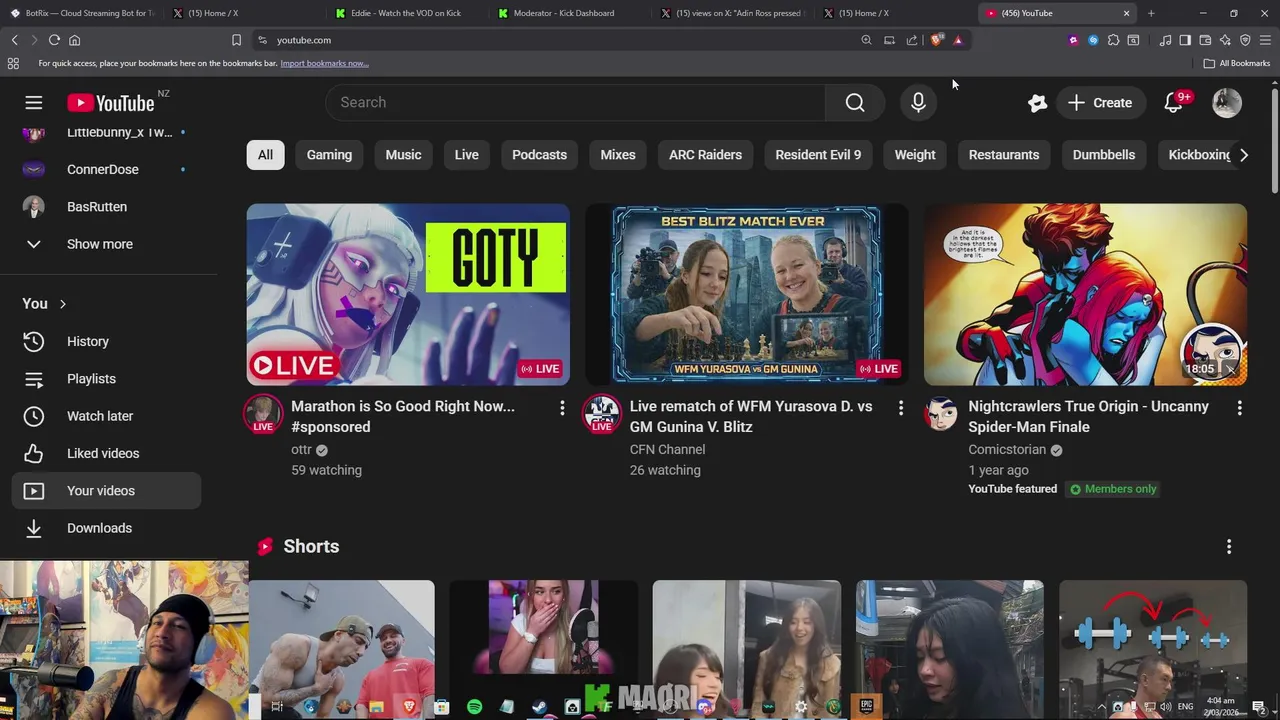Open the music note icon in the browser toolbar
The height and width of the screenshot is (720, 1280).
pyautogui.click(x=1165, y=40)
